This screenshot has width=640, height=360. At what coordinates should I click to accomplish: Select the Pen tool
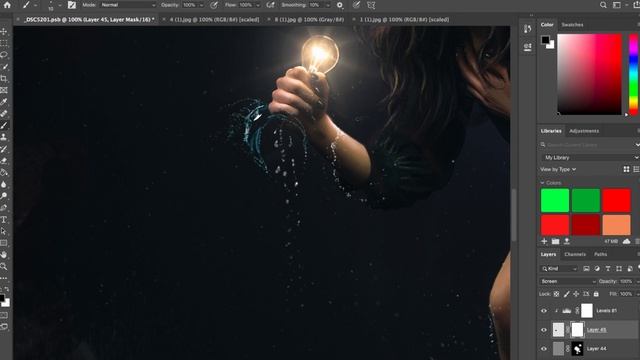[x=4, y=208]
